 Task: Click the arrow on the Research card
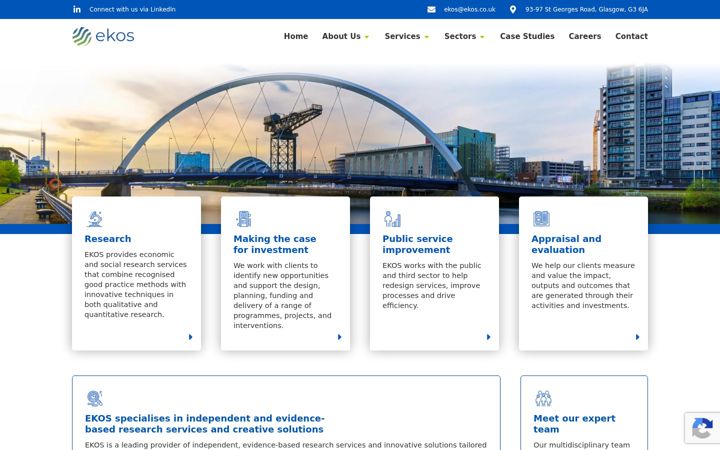click(191, 337)
